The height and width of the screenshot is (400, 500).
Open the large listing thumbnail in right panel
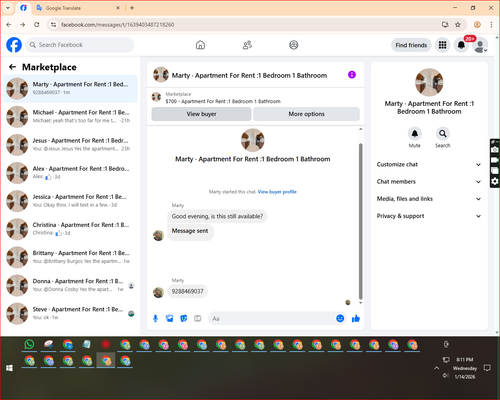tap(429, 82)
